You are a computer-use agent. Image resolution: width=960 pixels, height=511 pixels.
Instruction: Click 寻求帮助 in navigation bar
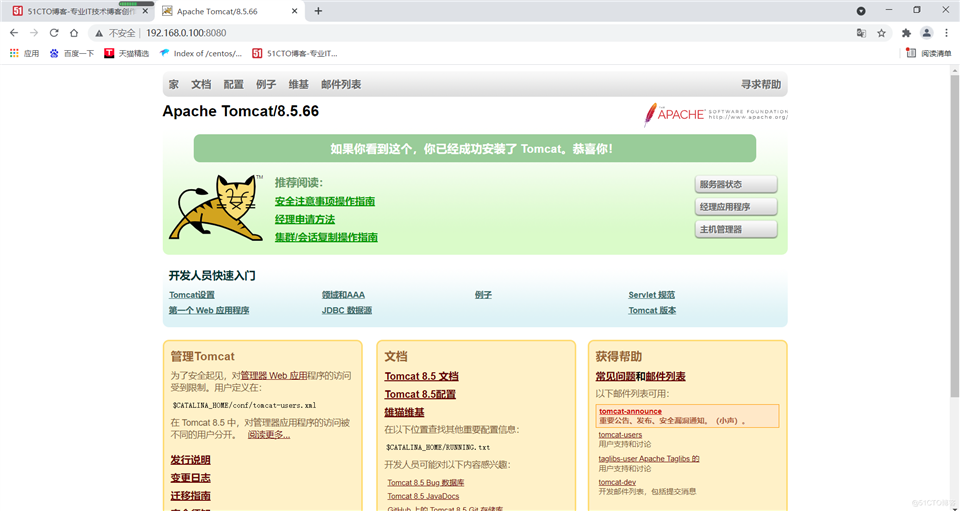coord(761,84)
